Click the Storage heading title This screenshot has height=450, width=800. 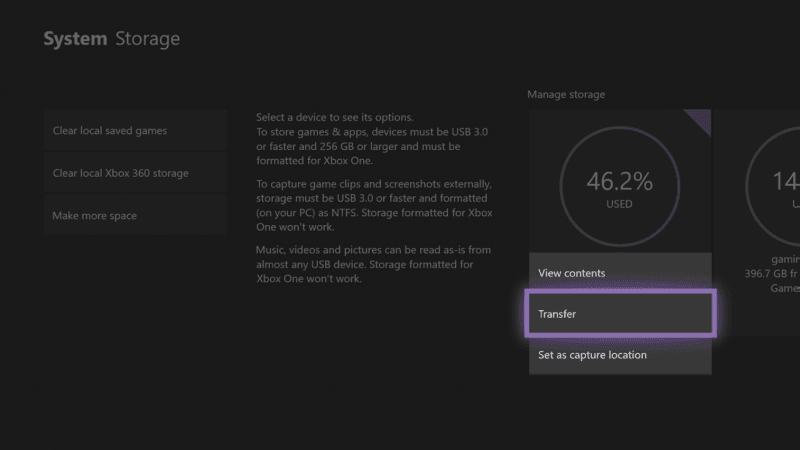[147, 39]
